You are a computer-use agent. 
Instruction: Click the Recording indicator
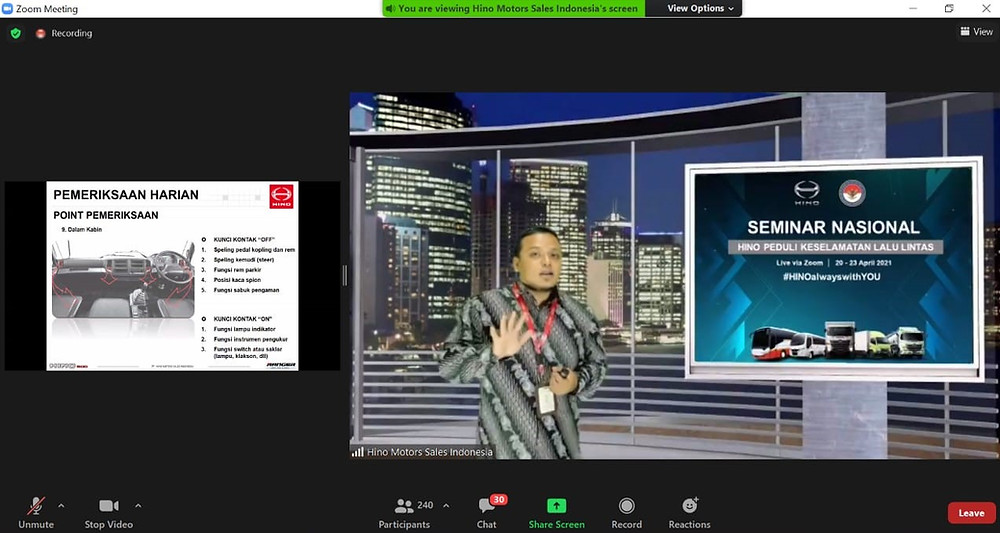click(64, 33)
